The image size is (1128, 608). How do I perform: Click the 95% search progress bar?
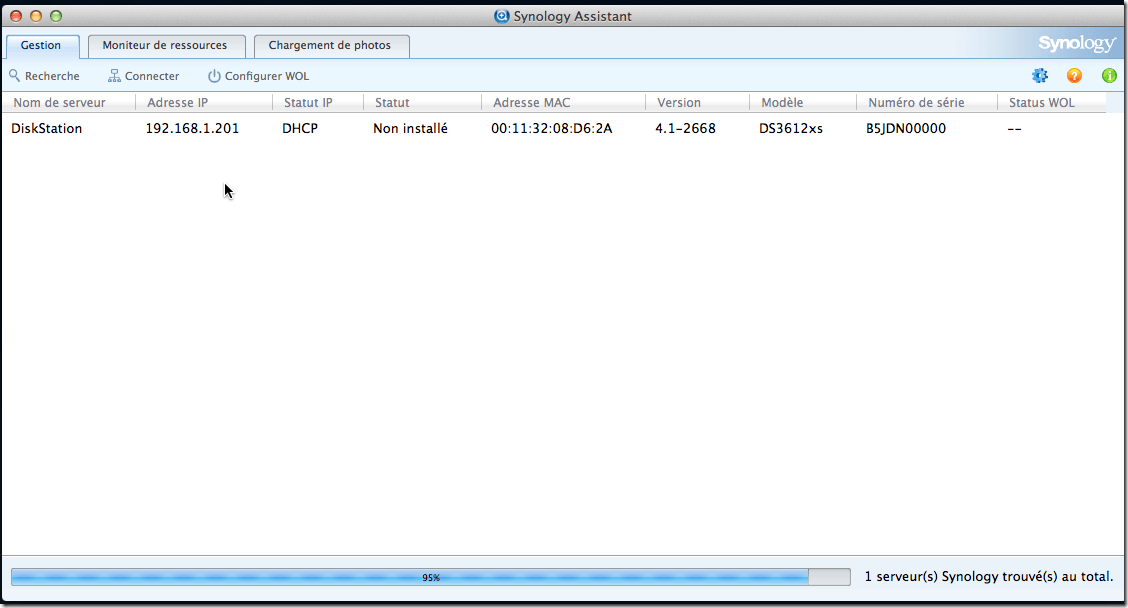431,577
